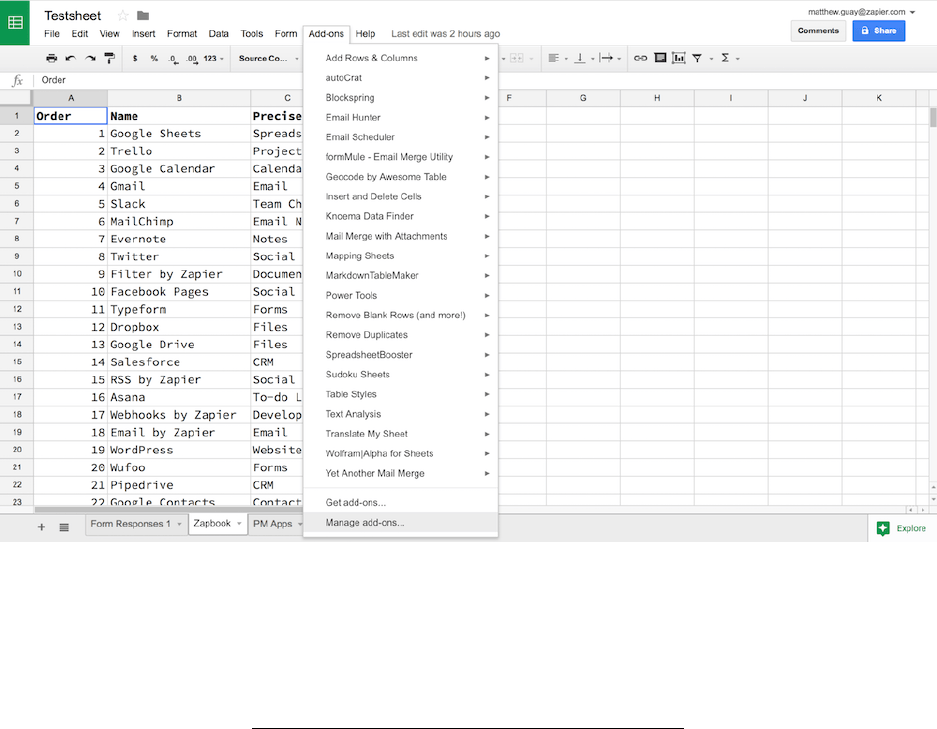Open the Help menu
Screen dimensions: 937x729
(x=365, y=33)
